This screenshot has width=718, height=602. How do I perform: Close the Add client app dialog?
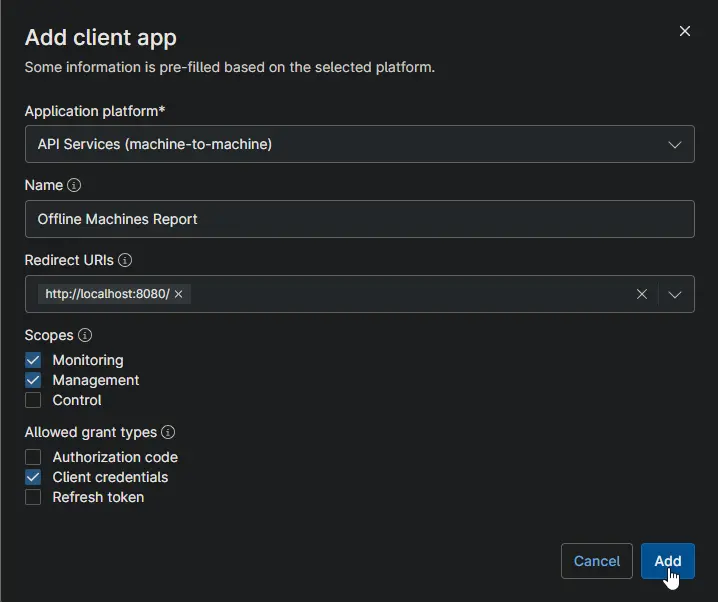tap(685, 31)
